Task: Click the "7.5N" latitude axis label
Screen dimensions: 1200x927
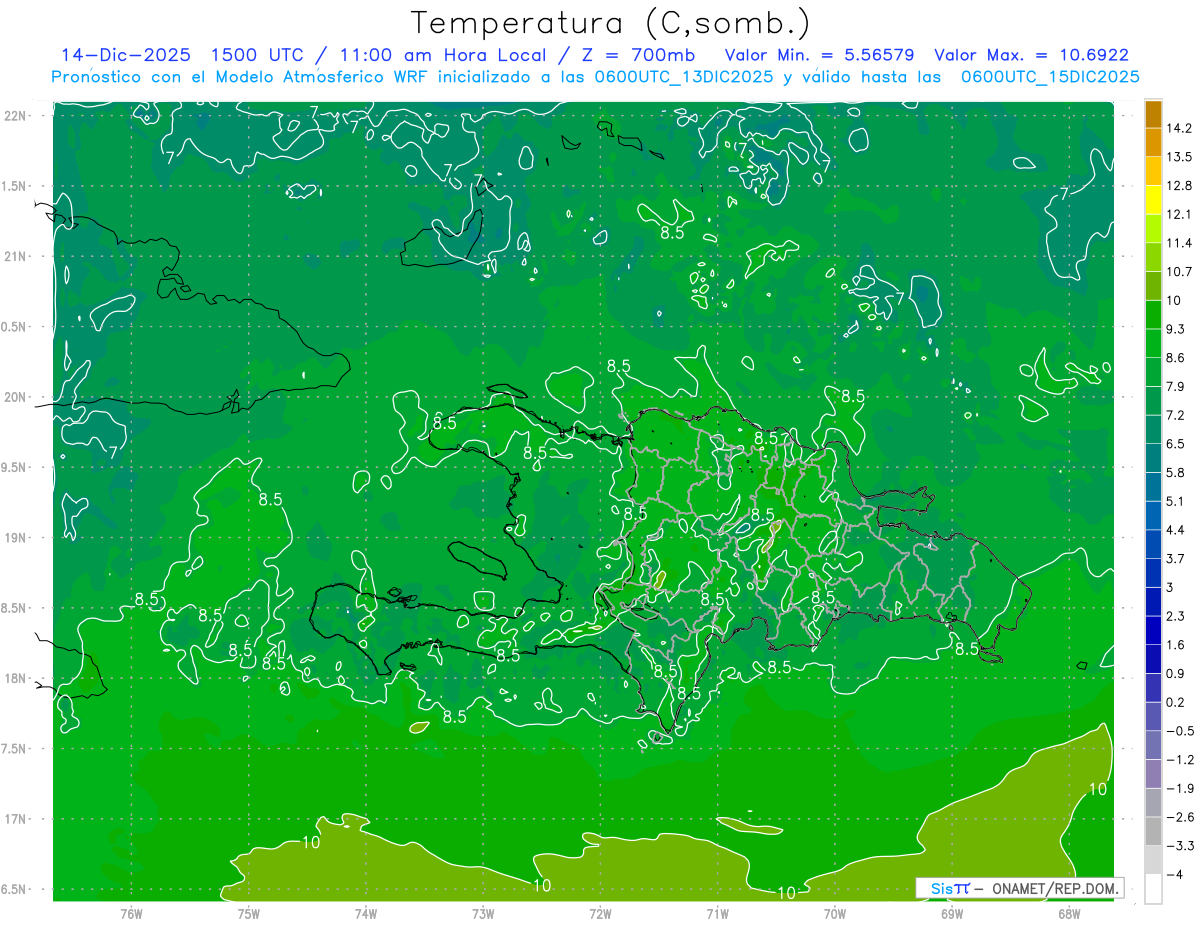Action: (x=15, y=749)
